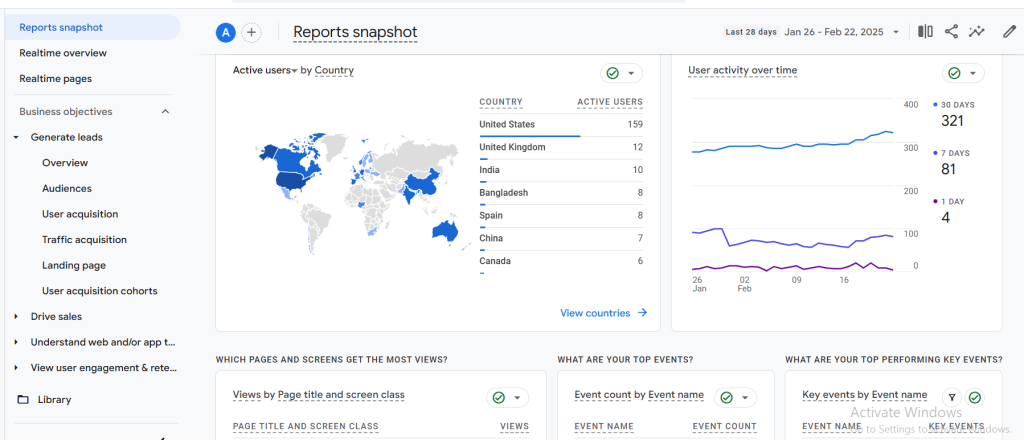Click the blue 'A' all users badge
The width and height of the screenshot is (1024, 440).
pos(225,33)
